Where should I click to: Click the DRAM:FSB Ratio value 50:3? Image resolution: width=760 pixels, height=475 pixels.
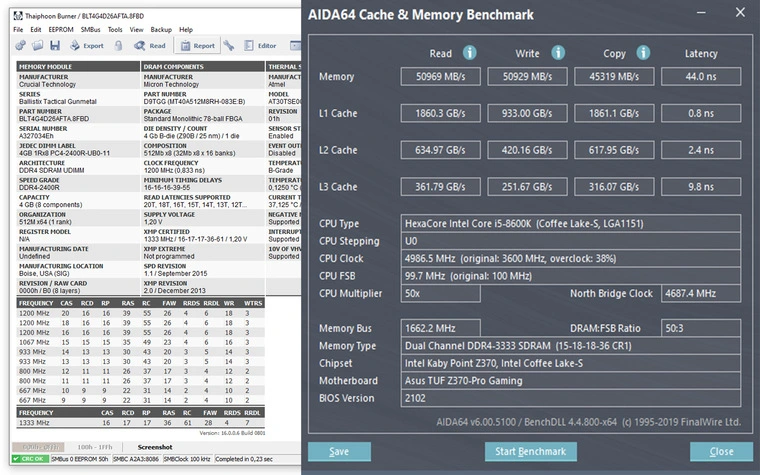[x=701, y=328]
